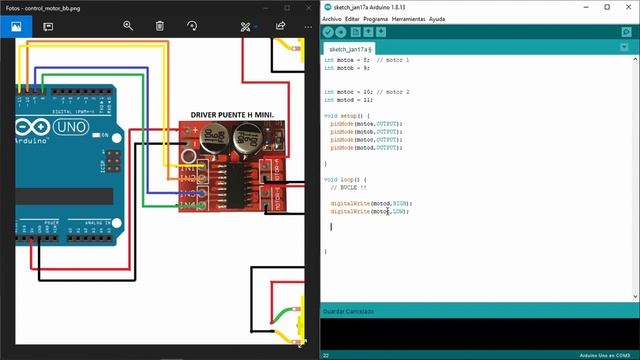Start slideshow icon in Photos toolbar
This screenshot has width=640, height=360.
point(48,27)
